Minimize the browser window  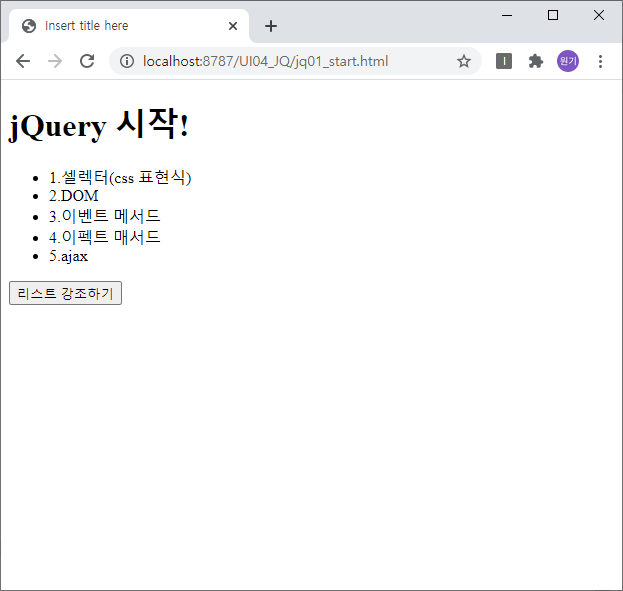(507, 16)
